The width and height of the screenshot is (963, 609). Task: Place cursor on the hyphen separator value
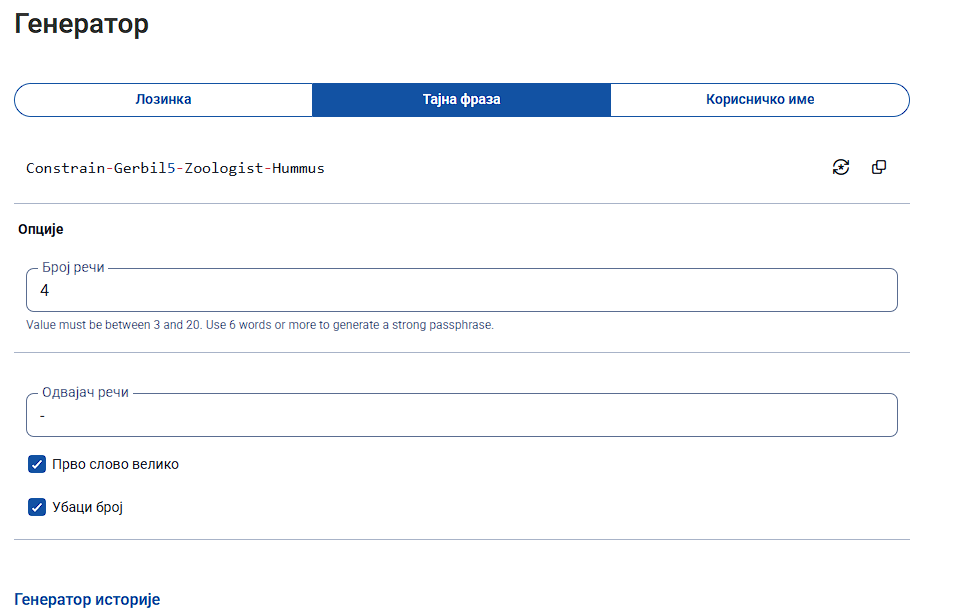click(43, 416)
